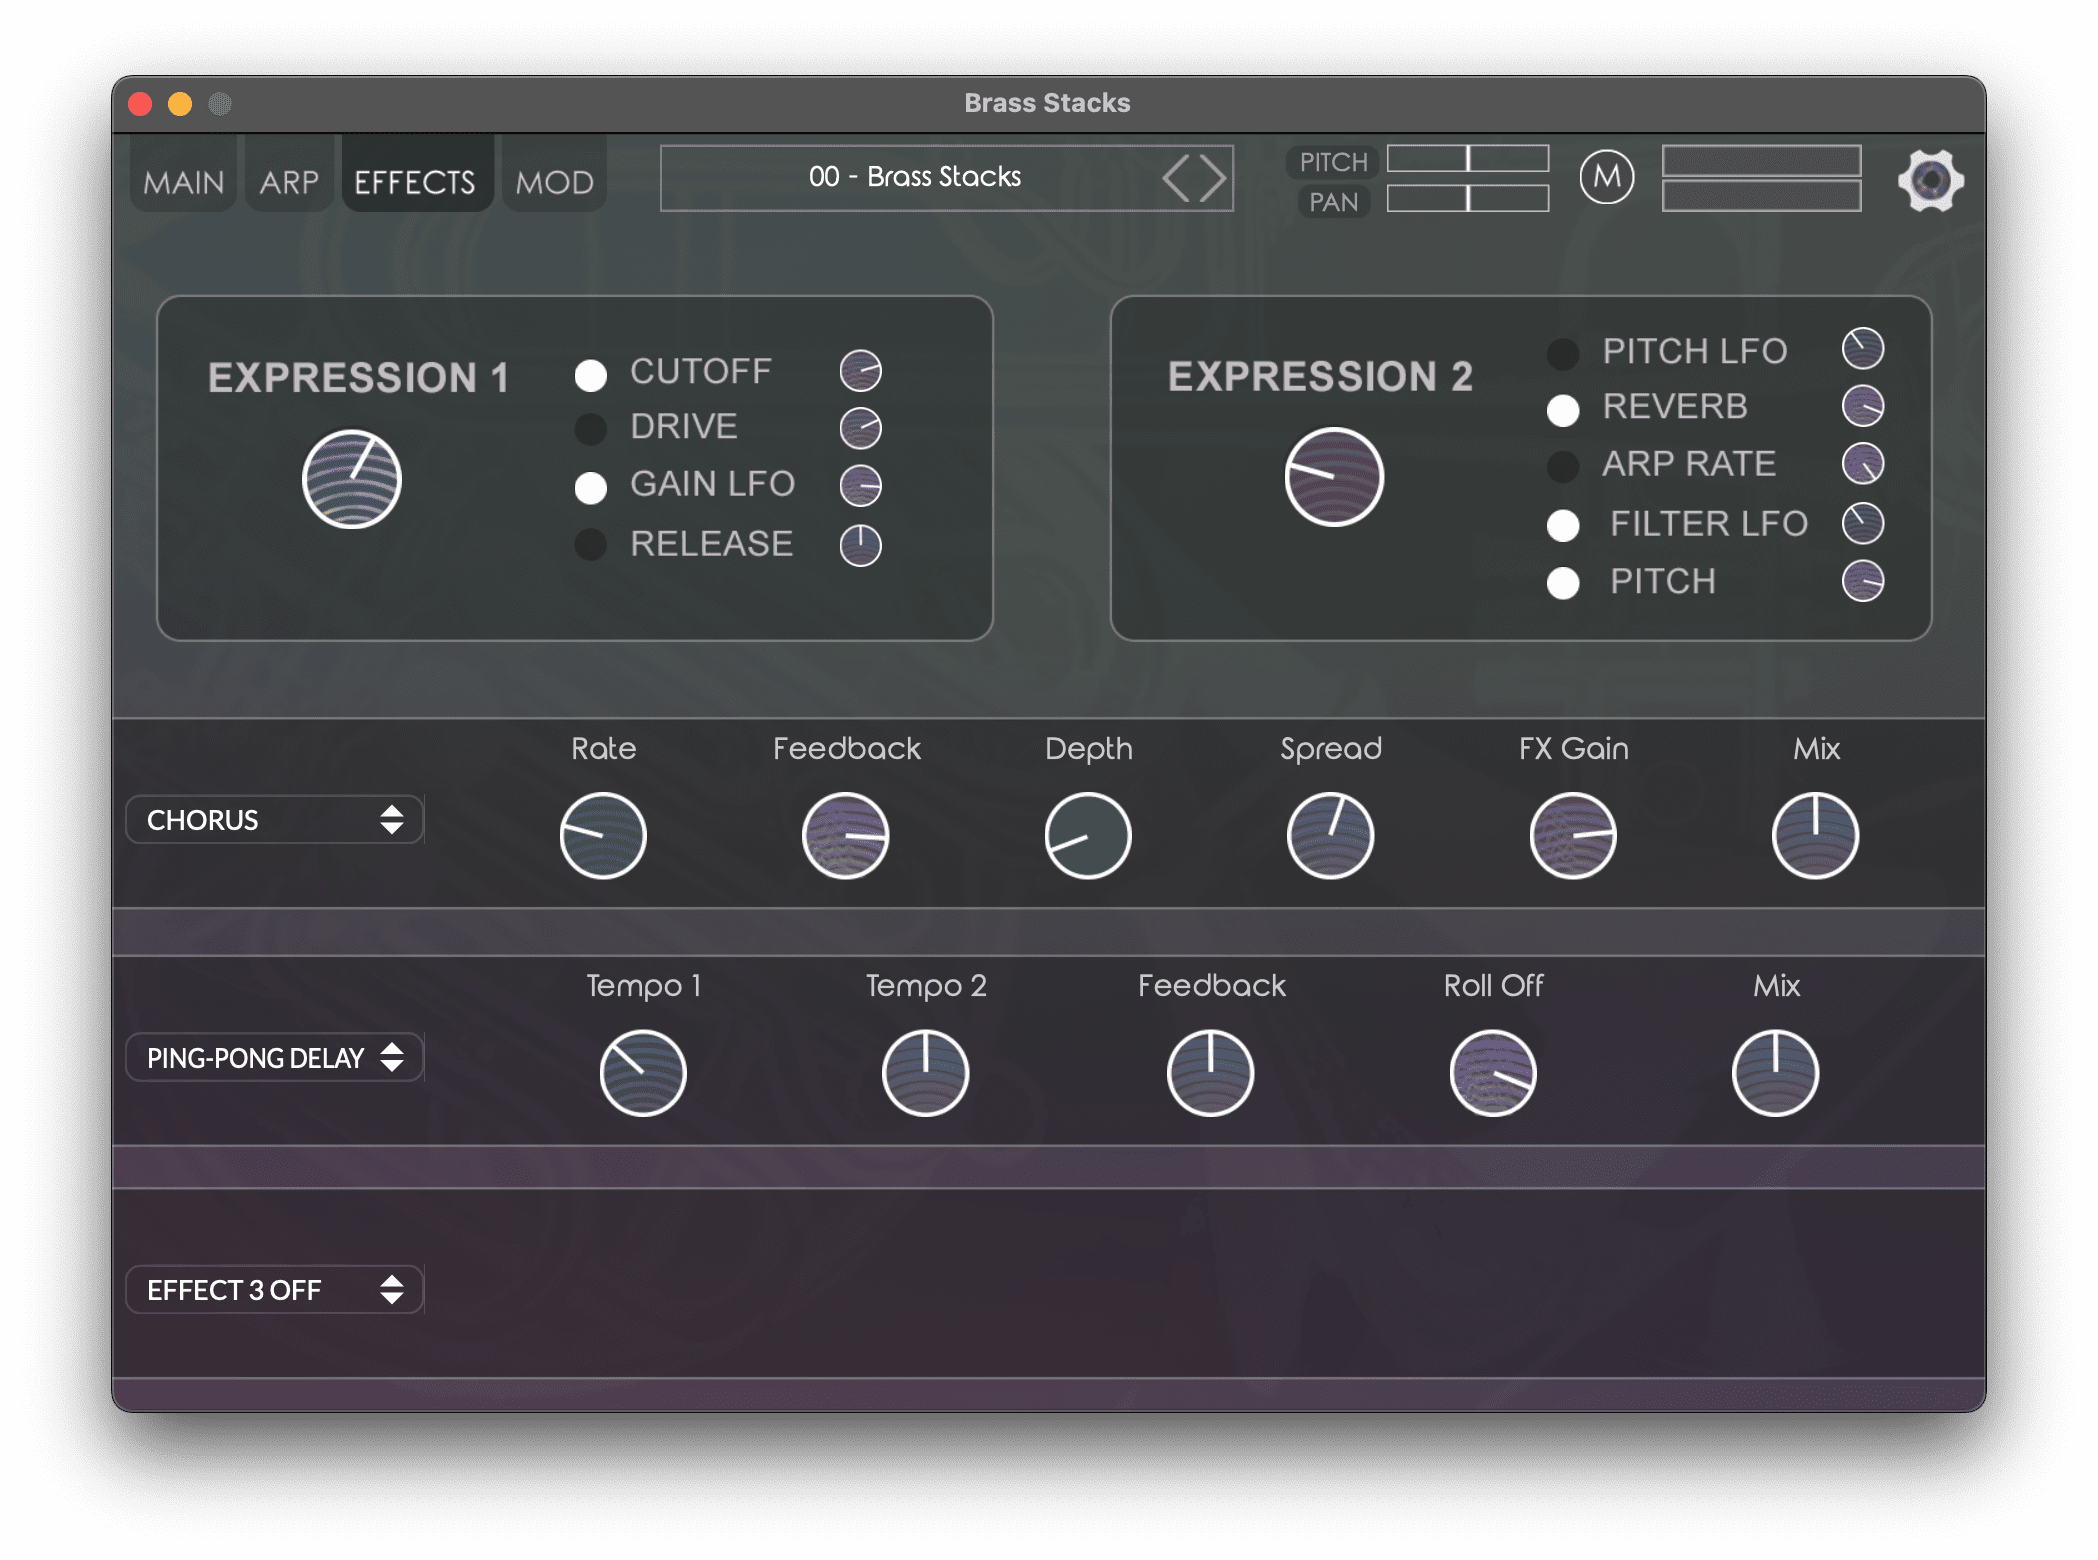Turn off the REVERB expression toggle

coord(1563,410)
